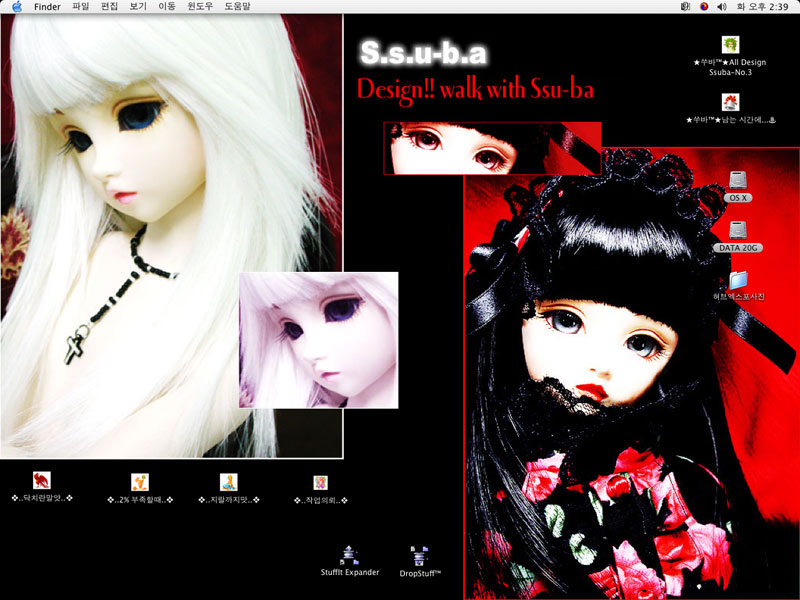Select the blue folder on the desktop
The width and height of the screenshot is (800, 600).
[x=739, y=279]
